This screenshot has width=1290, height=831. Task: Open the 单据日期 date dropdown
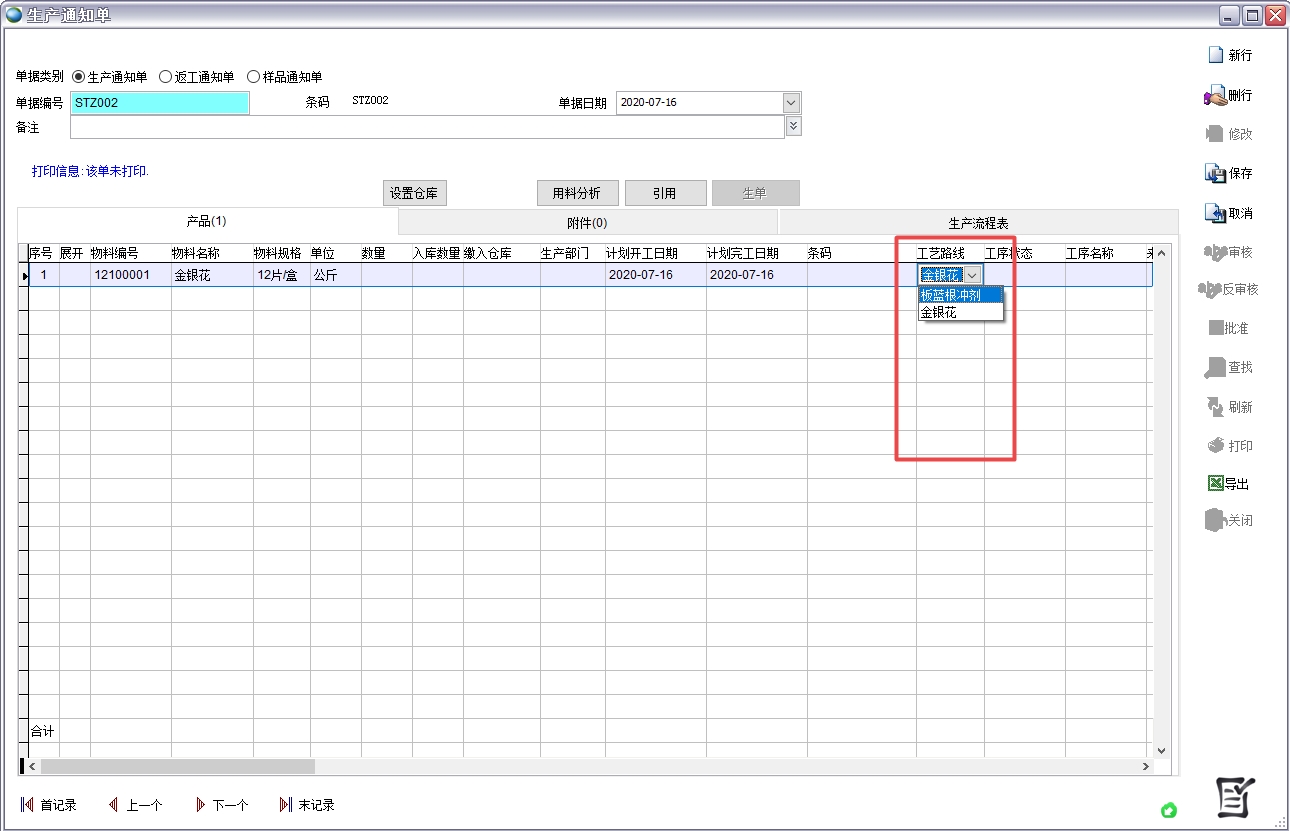coord(791,103)
